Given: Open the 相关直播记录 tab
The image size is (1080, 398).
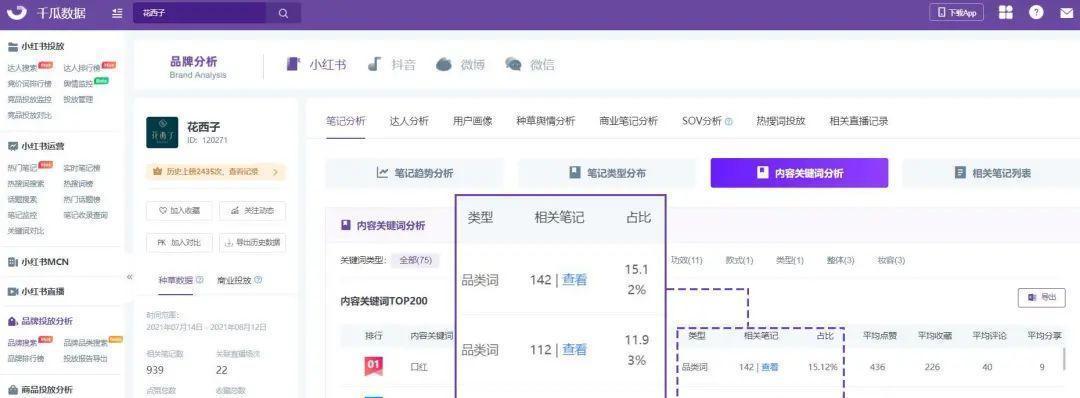Looking at the screenshot, I should (859, 121).
